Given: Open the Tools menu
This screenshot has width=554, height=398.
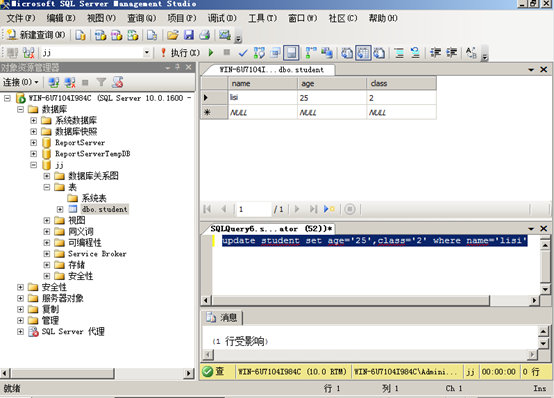Looking at the screenshot, I should coord(262,18).
